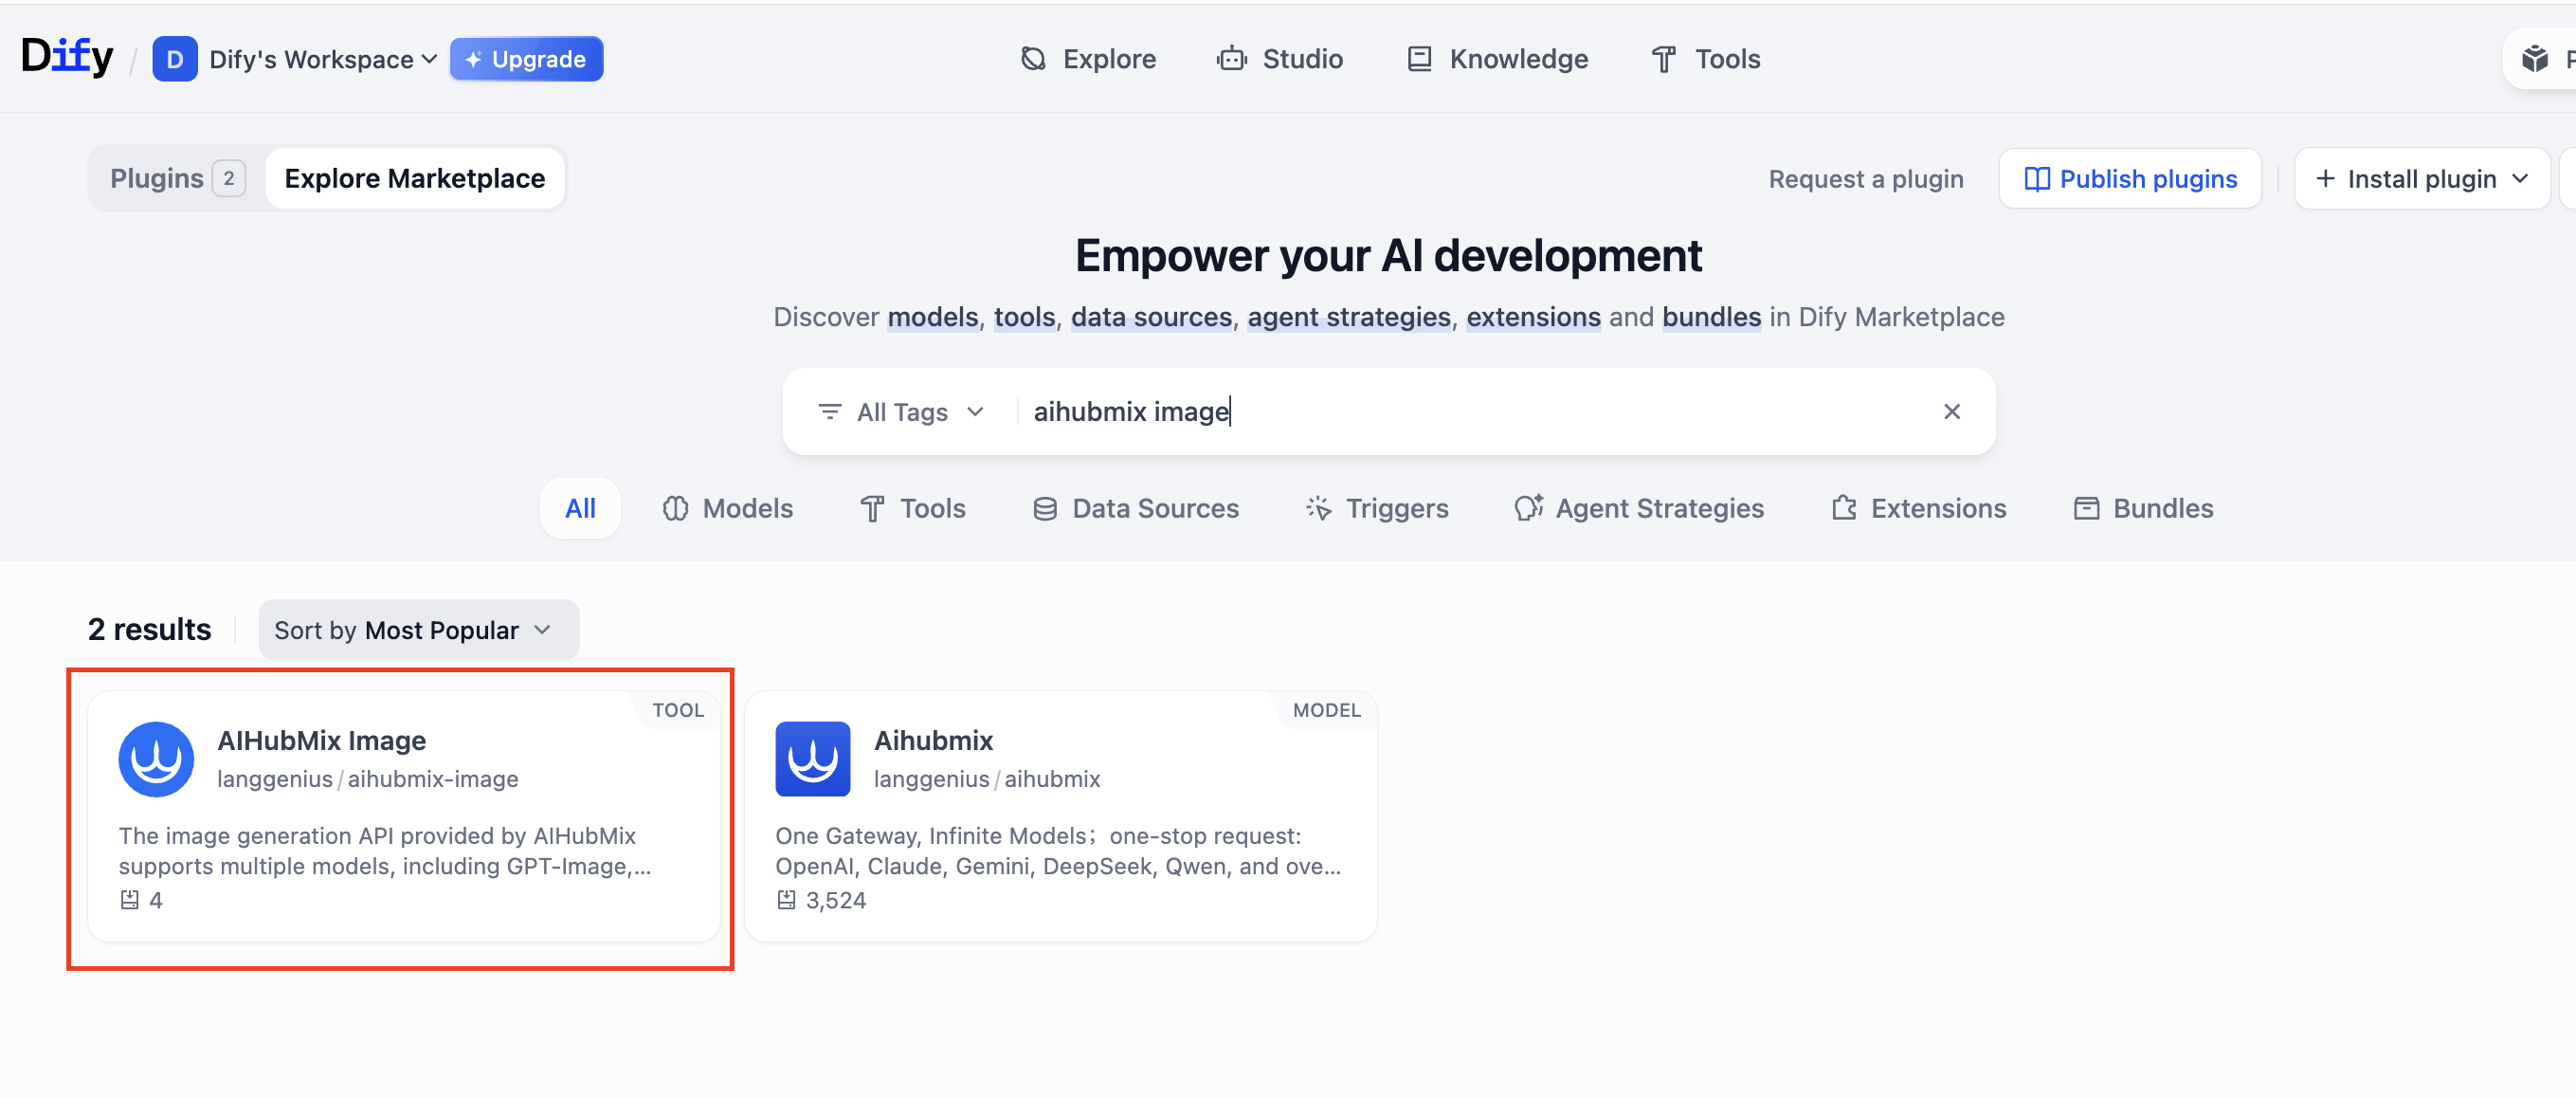Expand the All Tags filter dropdown
The height and width of the screenshot is (1098, 2576).
[901, 411]
